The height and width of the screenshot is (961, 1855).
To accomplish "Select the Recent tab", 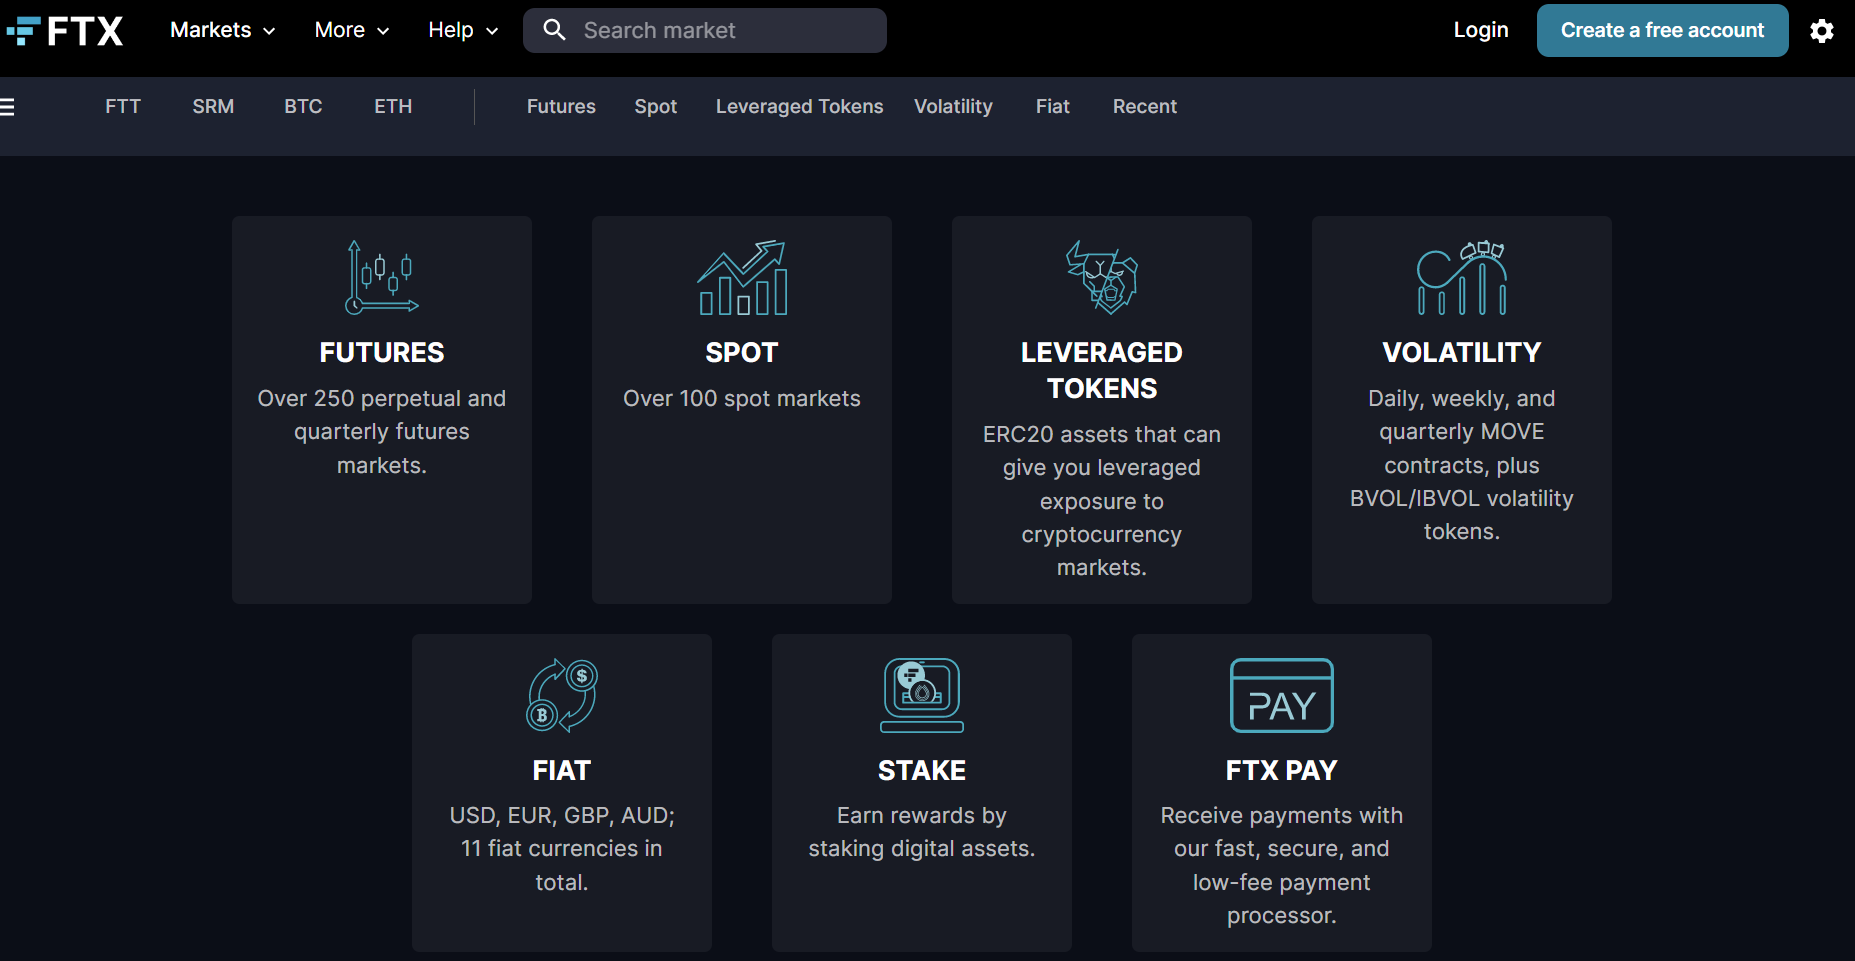I will [1144, 107].
